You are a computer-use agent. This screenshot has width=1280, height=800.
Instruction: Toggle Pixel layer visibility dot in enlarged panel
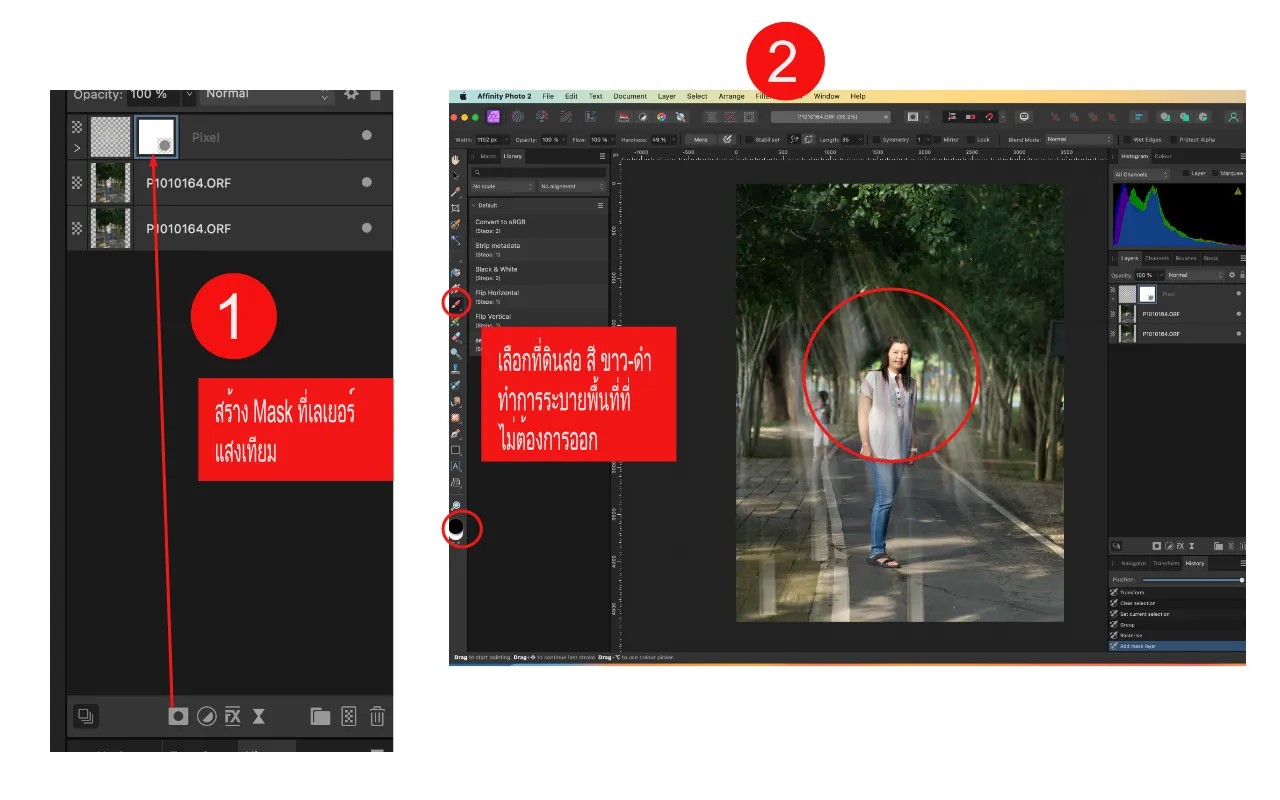pyautogui.click(x=367, y=136)
